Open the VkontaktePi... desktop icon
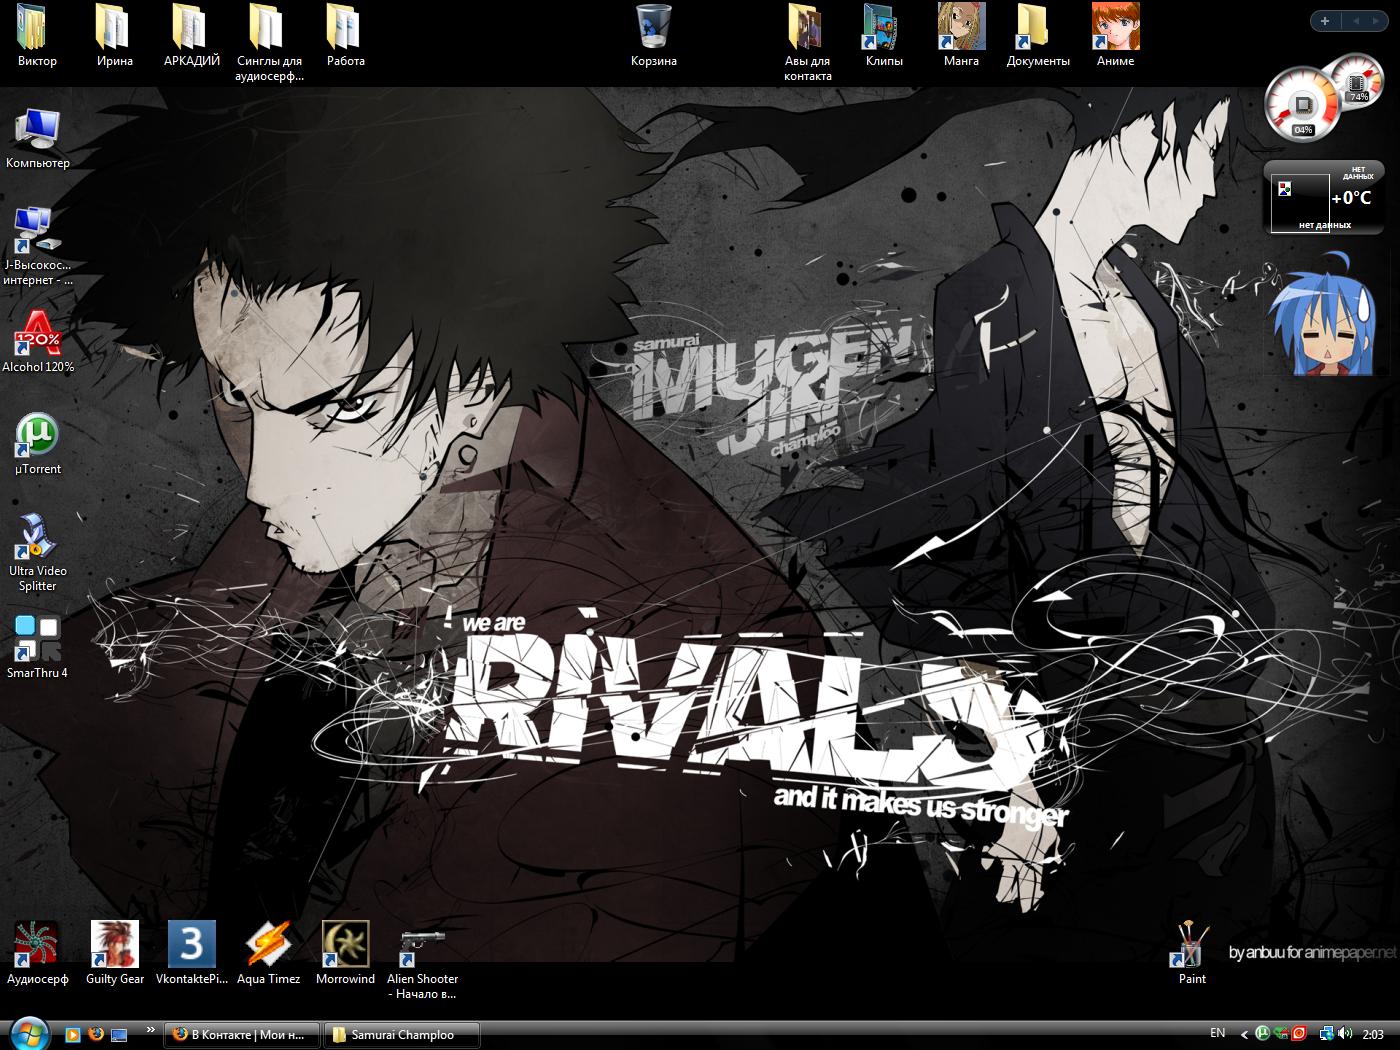The height and width of the screenshot is (1050, 1400). point(191,954)
